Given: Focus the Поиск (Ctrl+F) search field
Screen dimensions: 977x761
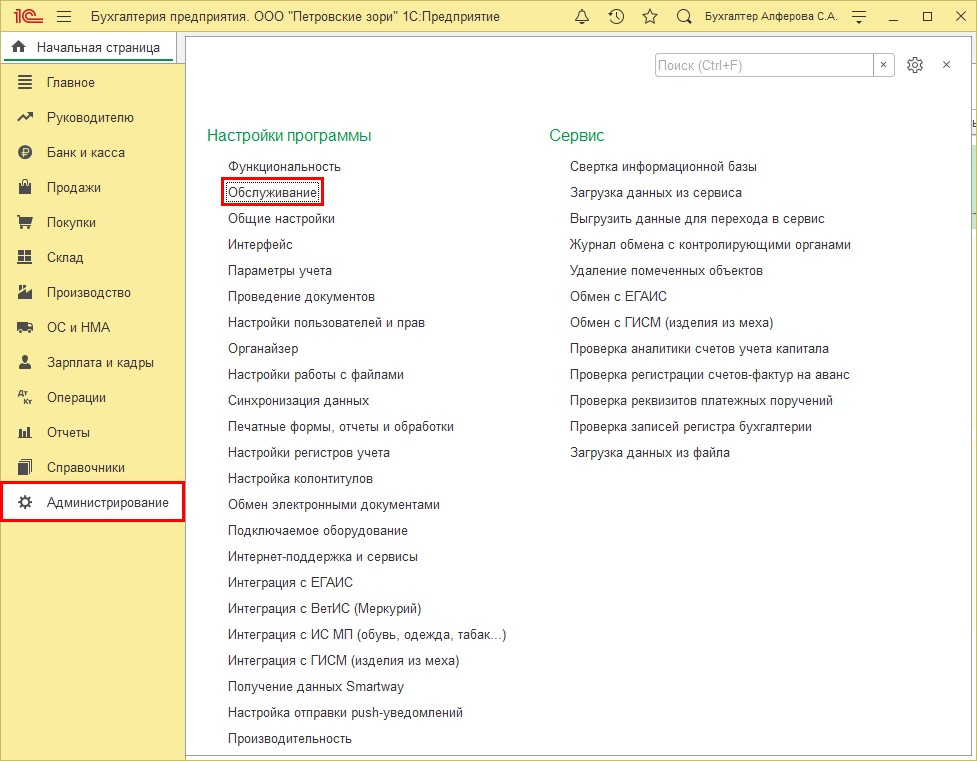Looking at the screenshot, I should tap(764, 65).
